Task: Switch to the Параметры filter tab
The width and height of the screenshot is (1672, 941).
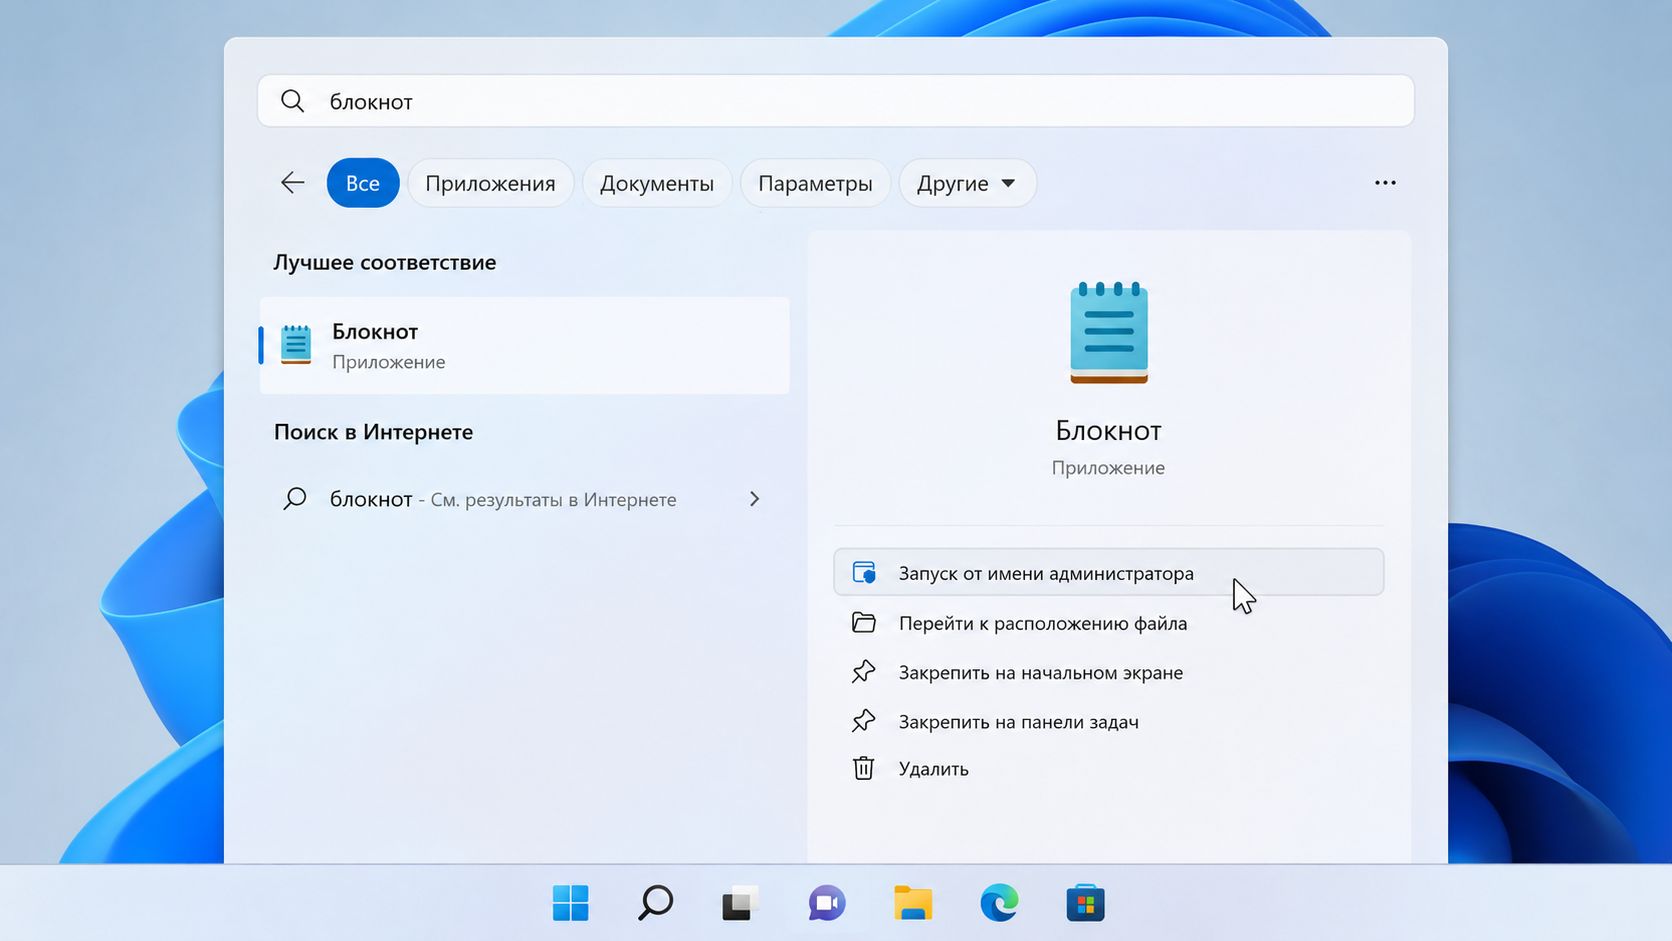Action: point(815,183)
